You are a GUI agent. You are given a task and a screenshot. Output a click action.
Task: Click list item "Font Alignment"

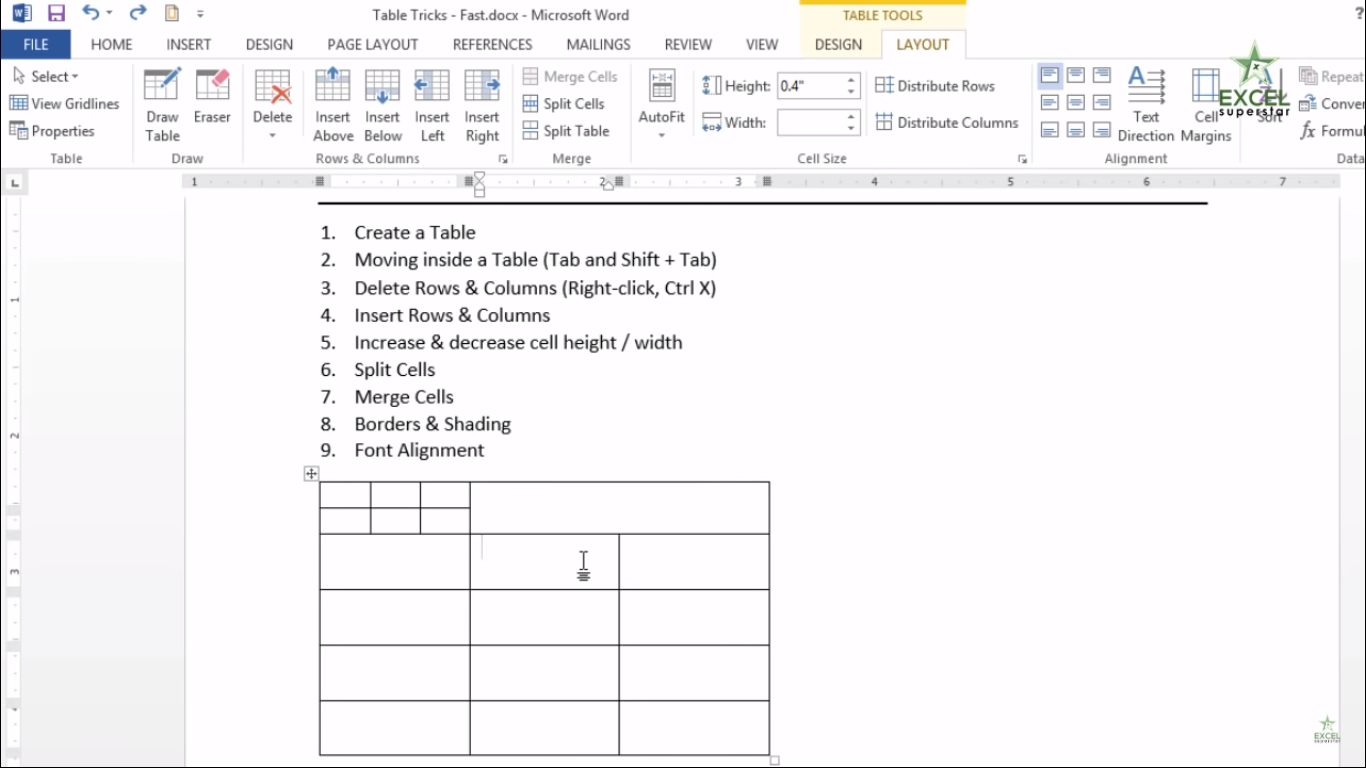[x=419, y=451]
